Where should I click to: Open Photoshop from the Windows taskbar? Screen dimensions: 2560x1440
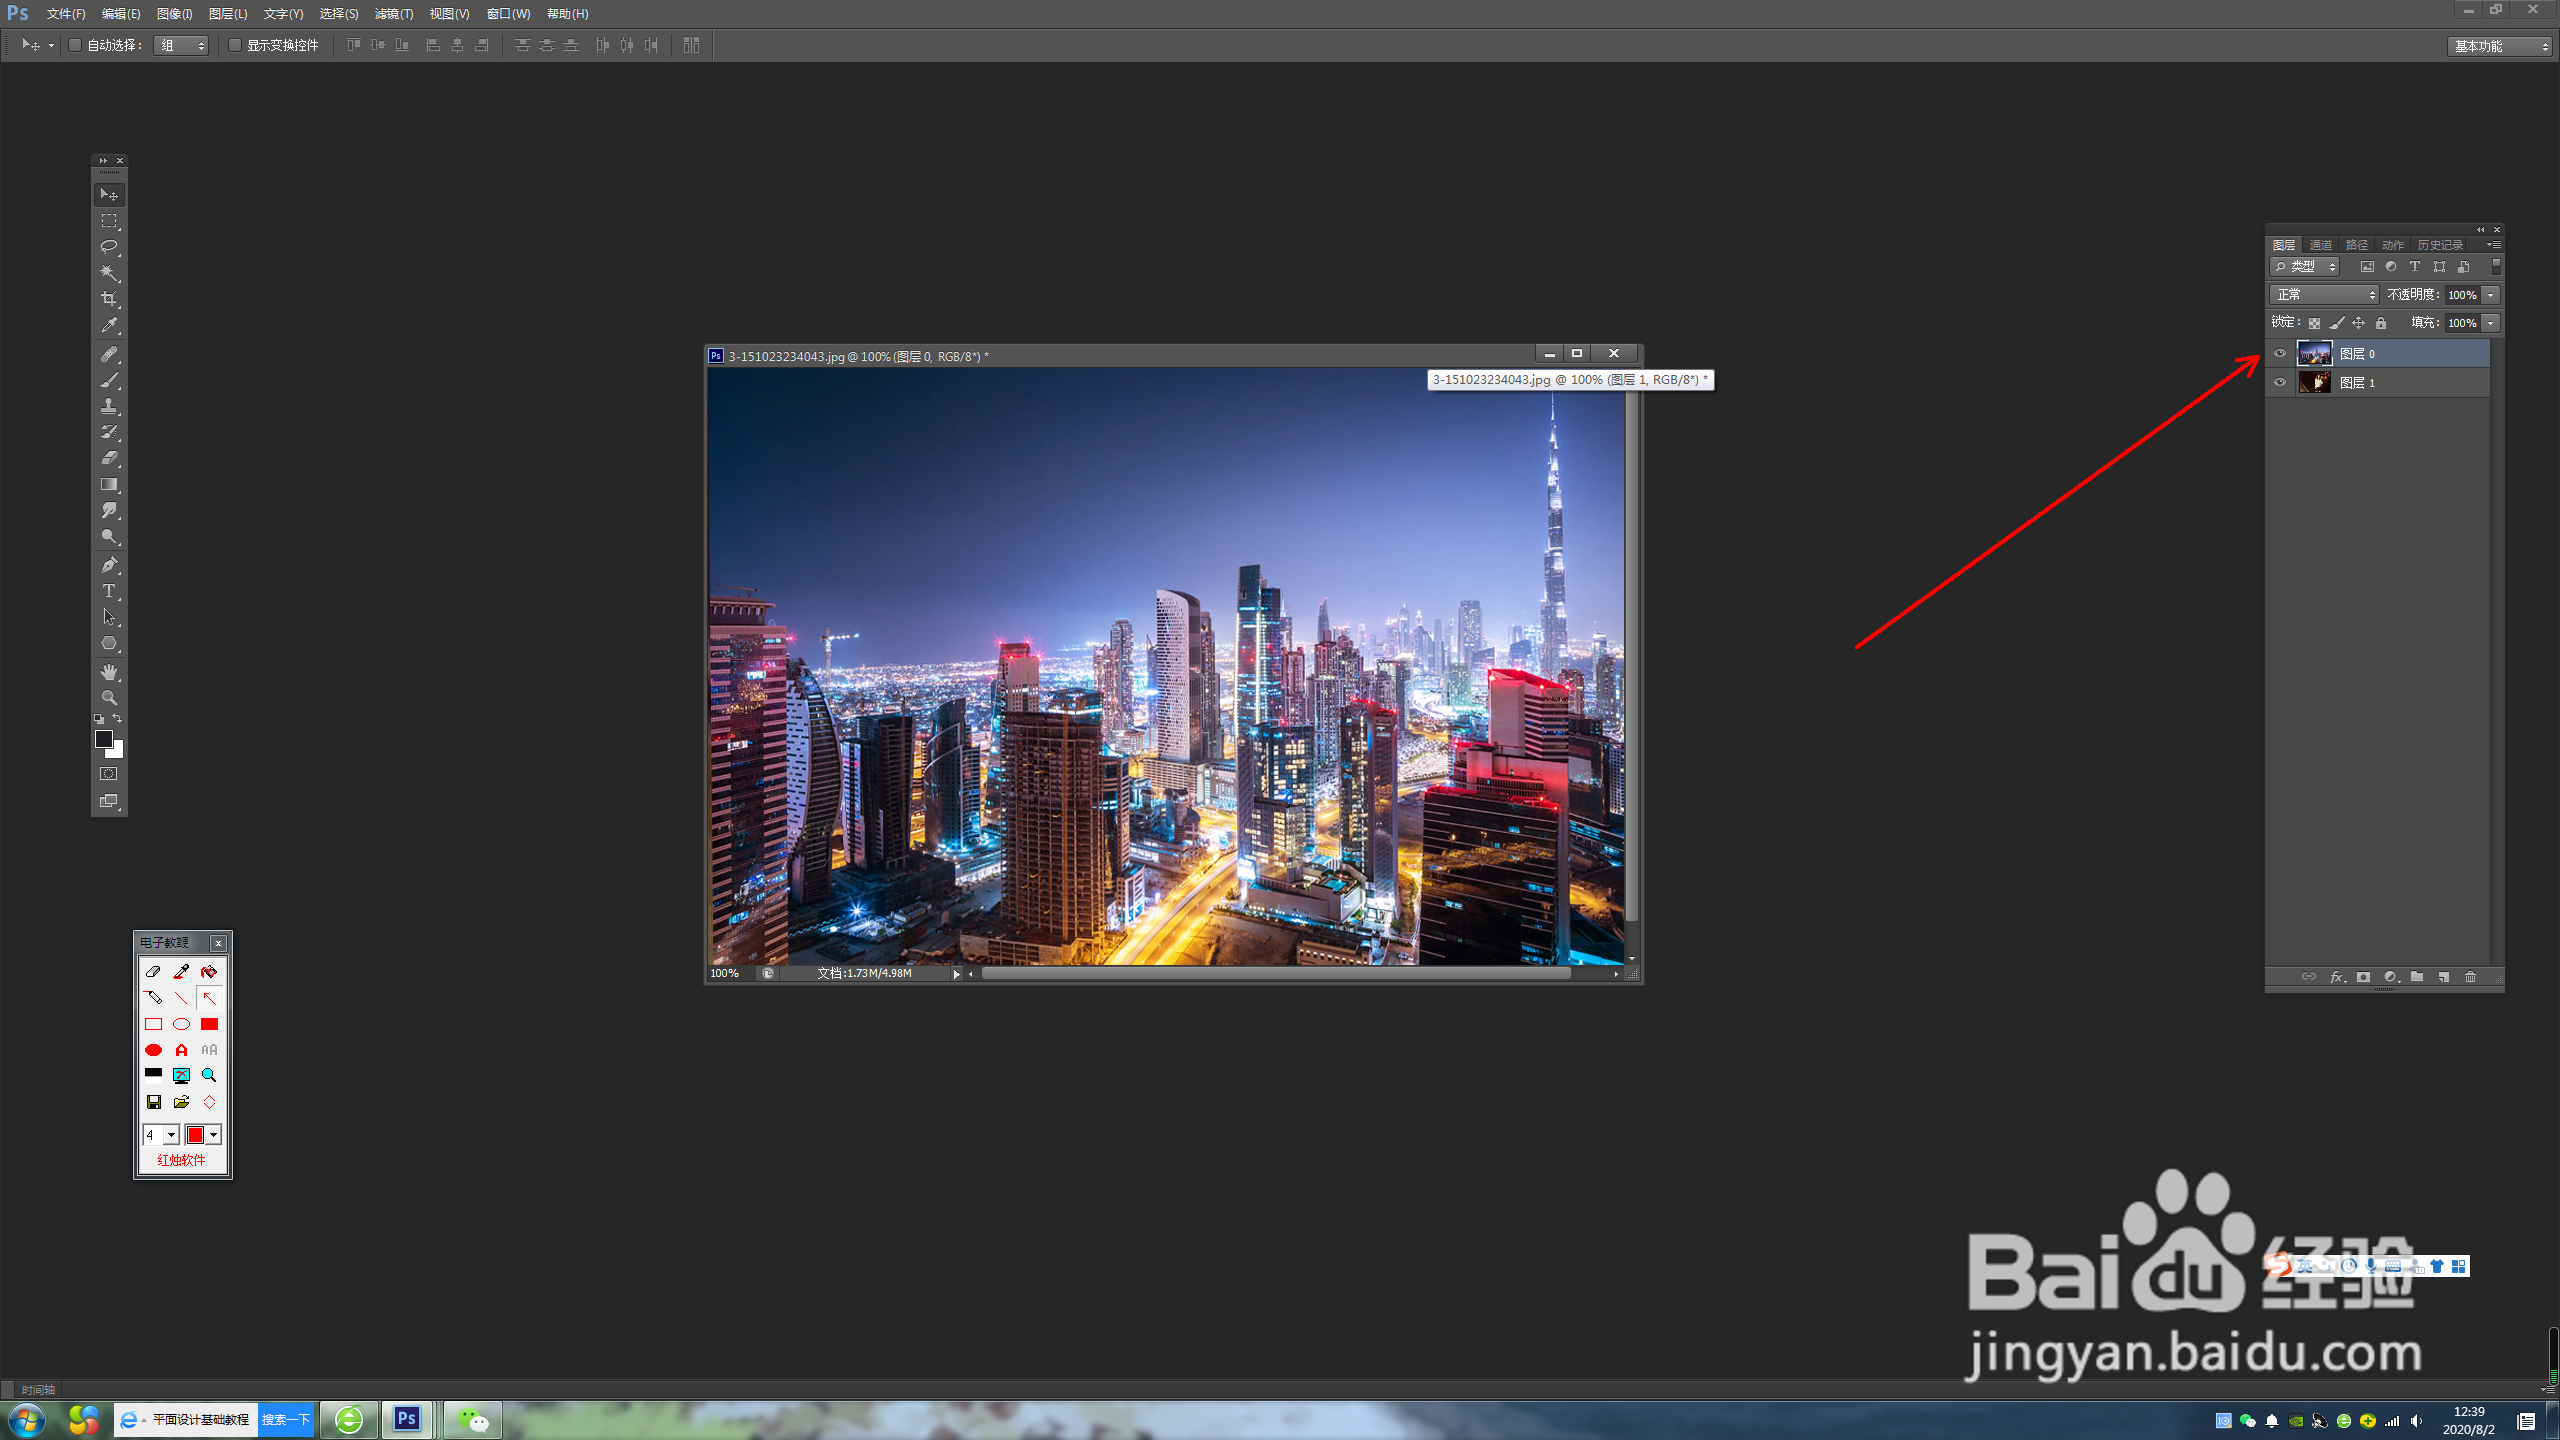click(407, 1419)
